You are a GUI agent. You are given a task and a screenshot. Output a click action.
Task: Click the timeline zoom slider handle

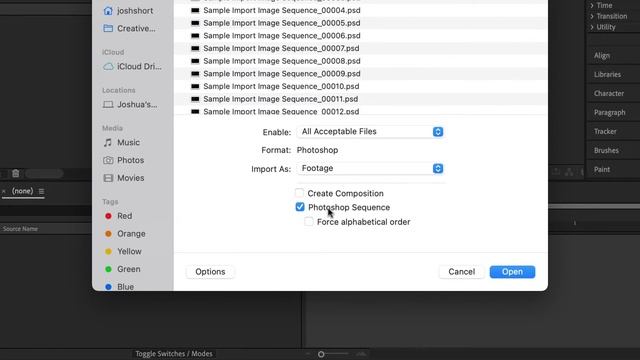[321, 354]
